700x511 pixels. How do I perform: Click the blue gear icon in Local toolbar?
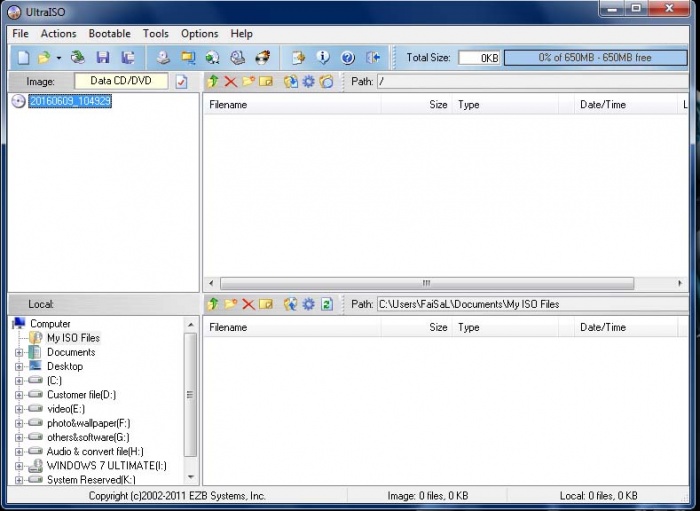point(308,304)
